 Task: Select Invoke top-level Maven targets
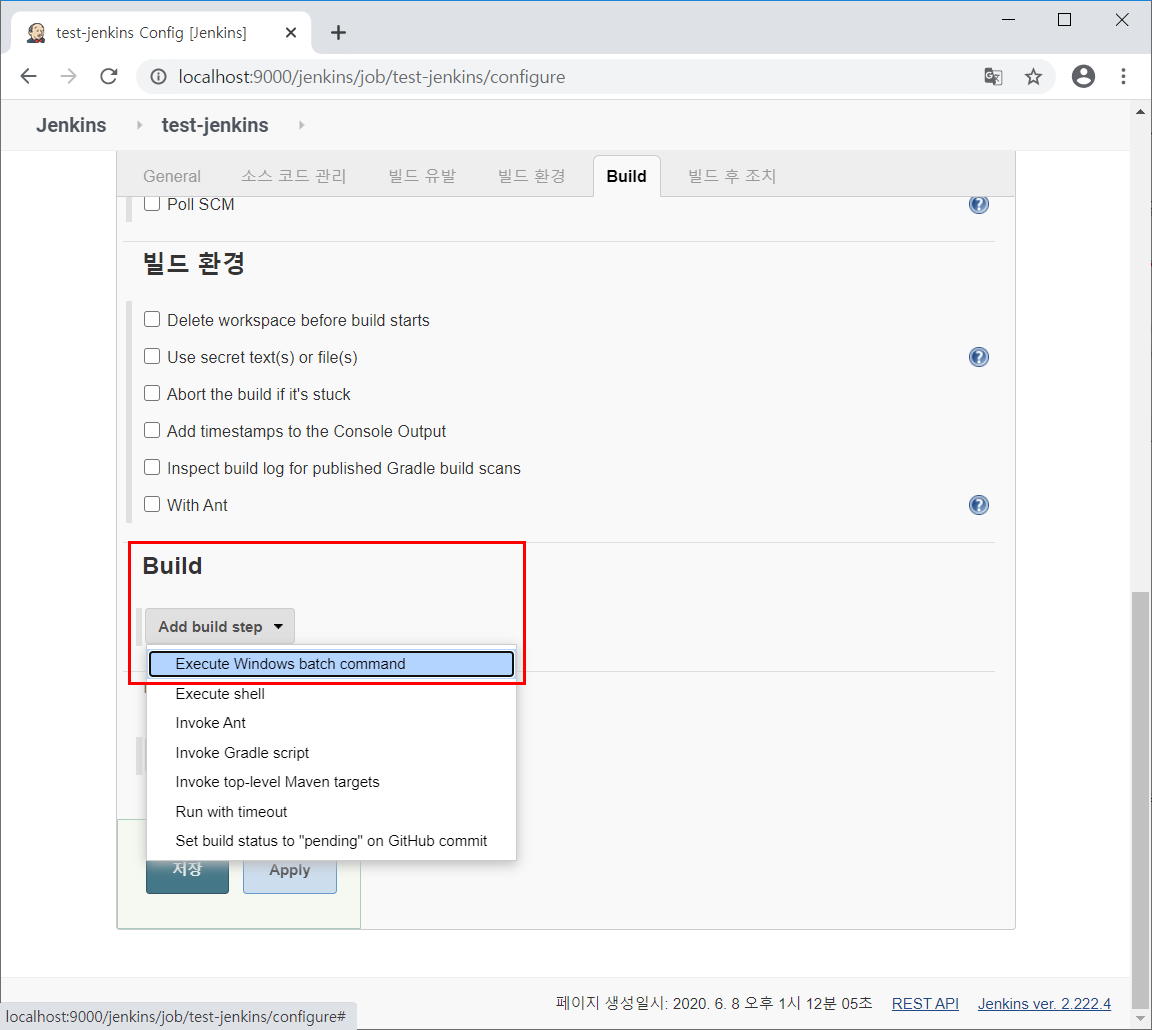point(331,782)
